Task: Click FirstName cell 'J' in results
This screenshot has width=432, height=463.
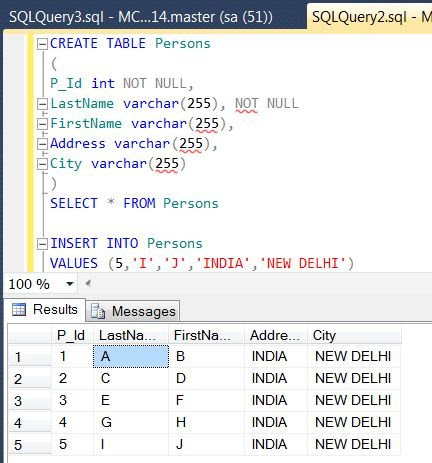Action: 207,444
